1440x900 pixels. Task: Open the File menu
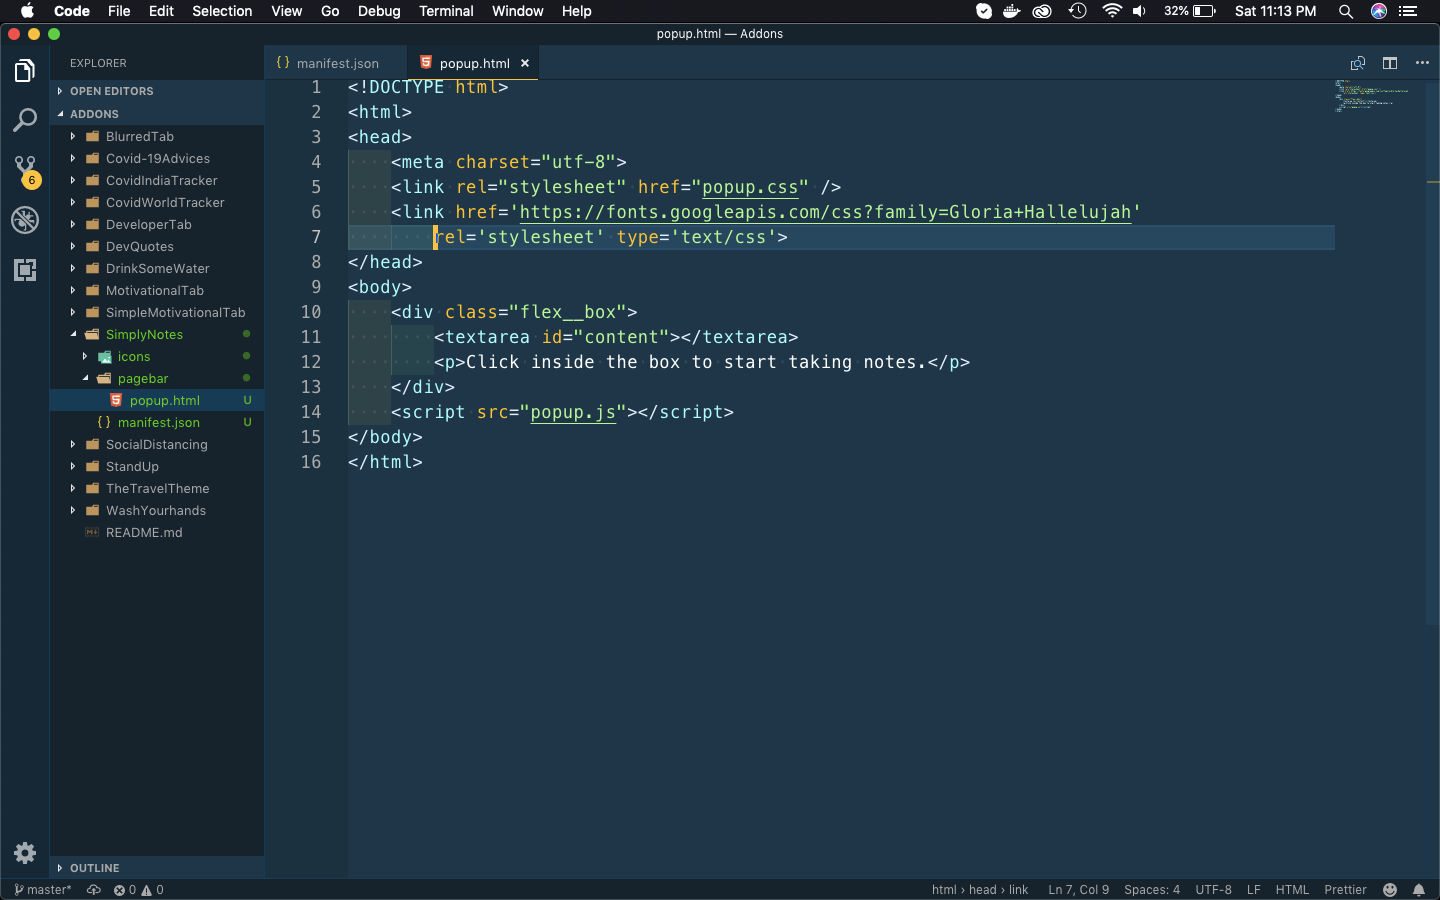[x=119, y=11]
